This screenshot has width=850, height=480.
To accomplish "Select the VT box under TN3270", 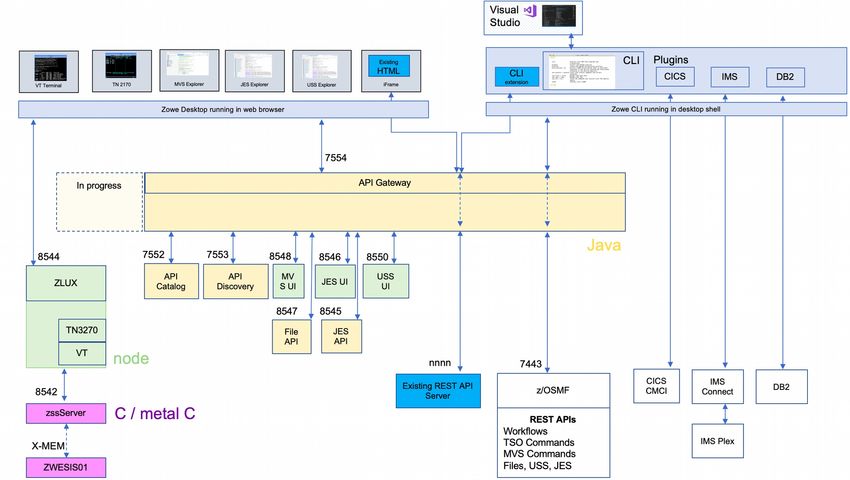I will [82, 353].
